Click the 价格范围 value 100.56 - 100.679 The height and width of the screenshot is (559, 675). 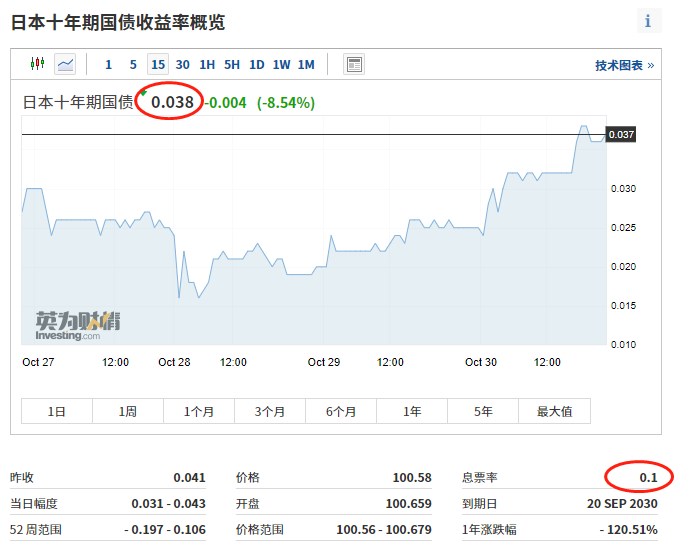[x=384, y=530]
